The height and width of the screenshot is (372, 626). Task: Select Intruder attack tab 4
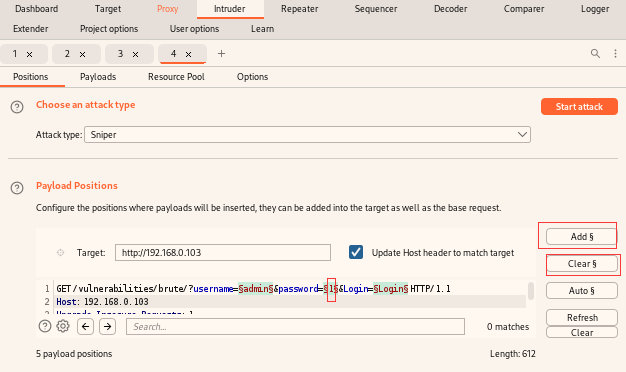click(x=173, y=53)
